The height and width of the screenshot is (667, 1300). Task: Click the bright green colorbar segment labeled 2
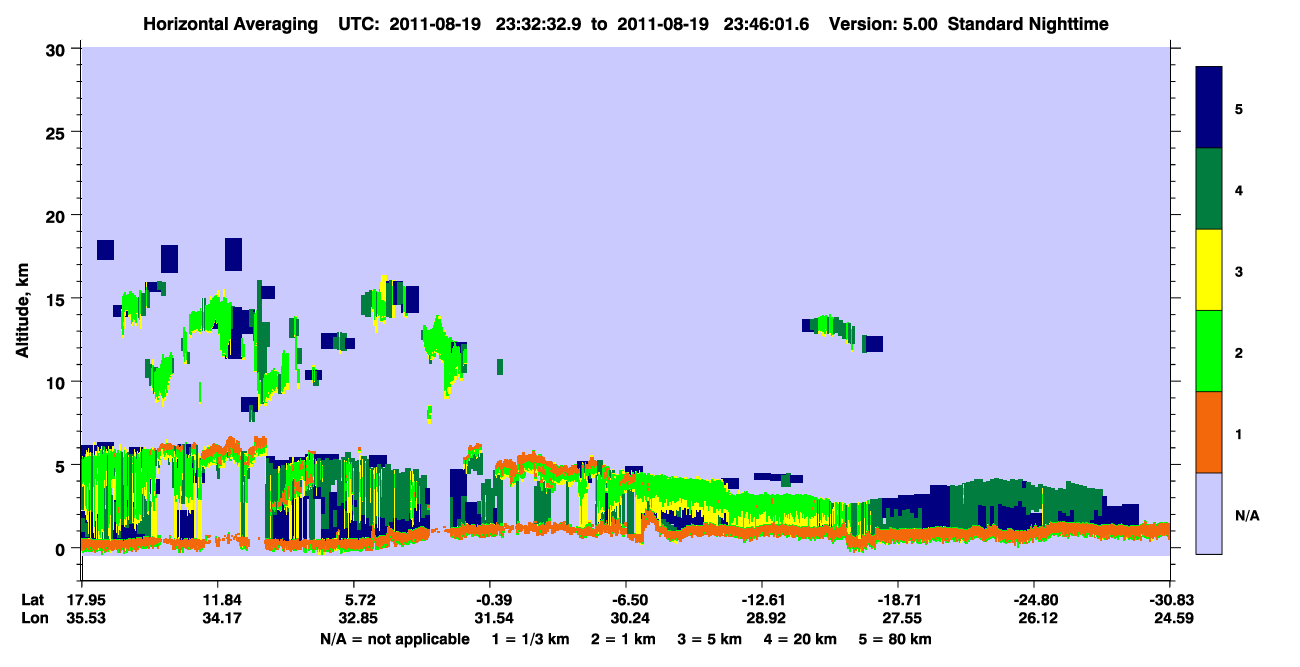point(1209,351)
